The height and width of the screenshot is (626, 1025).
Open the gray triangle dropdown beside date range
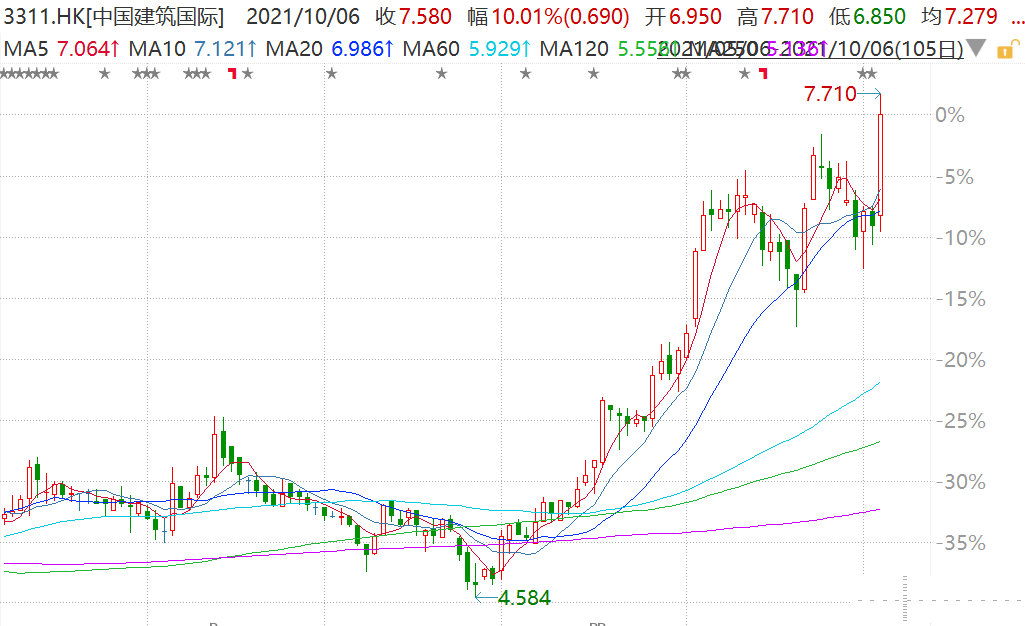[x=976, y=48]
